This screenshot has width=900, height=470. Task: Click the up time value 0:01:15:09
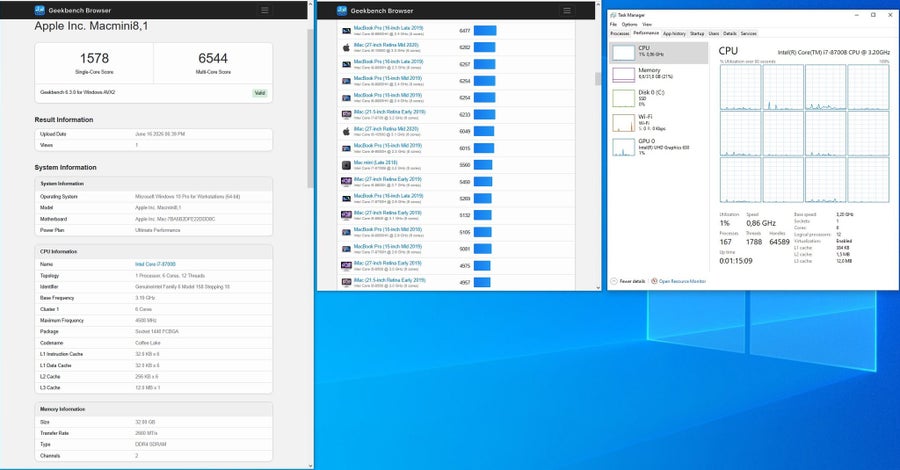(x=736, y=261)
